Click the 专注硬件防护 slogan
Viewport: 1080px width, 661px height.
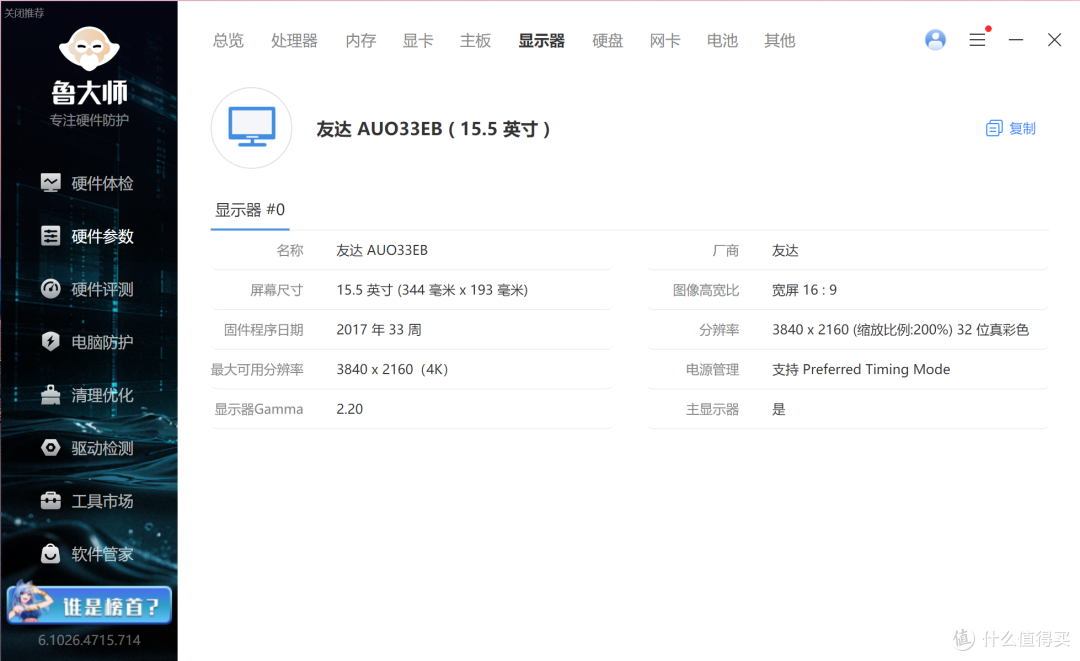pyautogui.click(x=89, y=120)
